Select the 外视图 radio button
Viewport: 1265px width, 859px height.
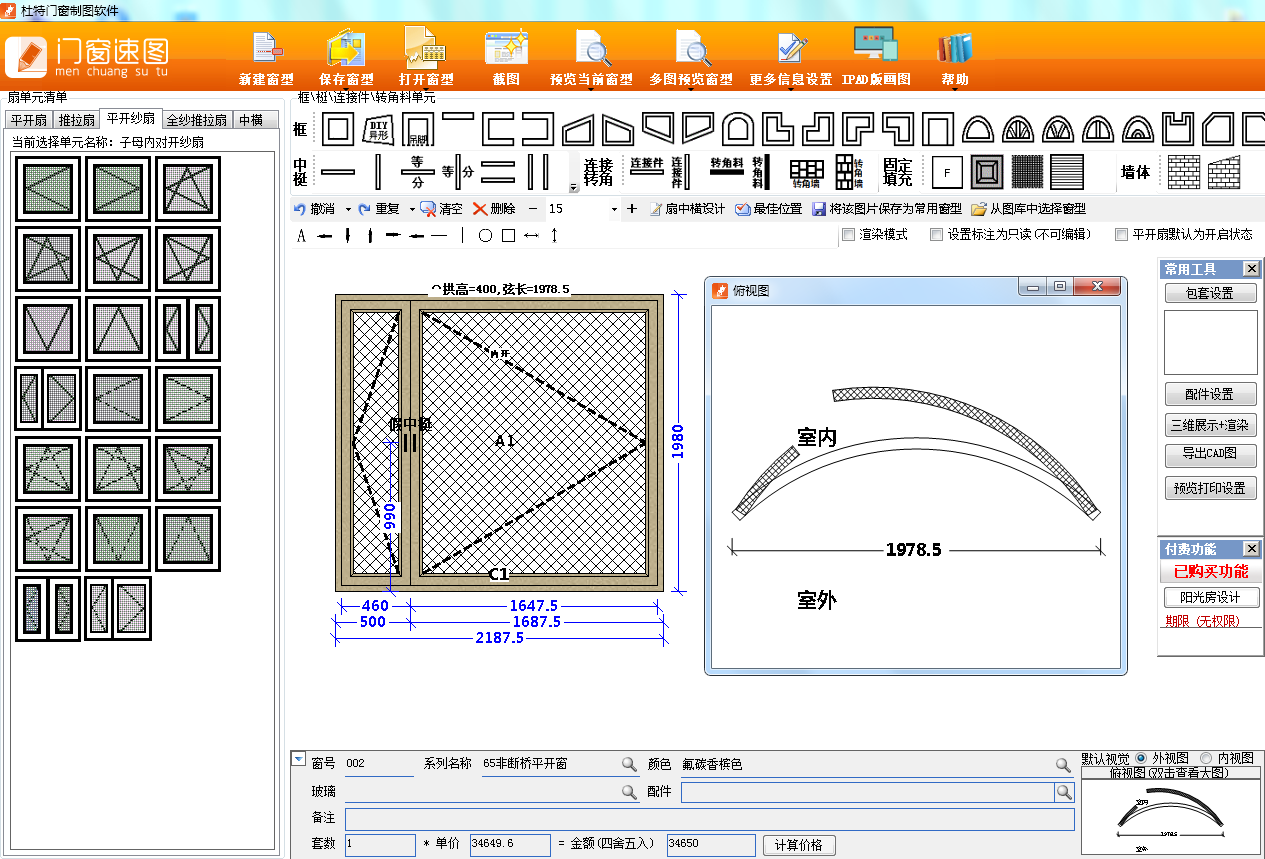coord(1142,759)
